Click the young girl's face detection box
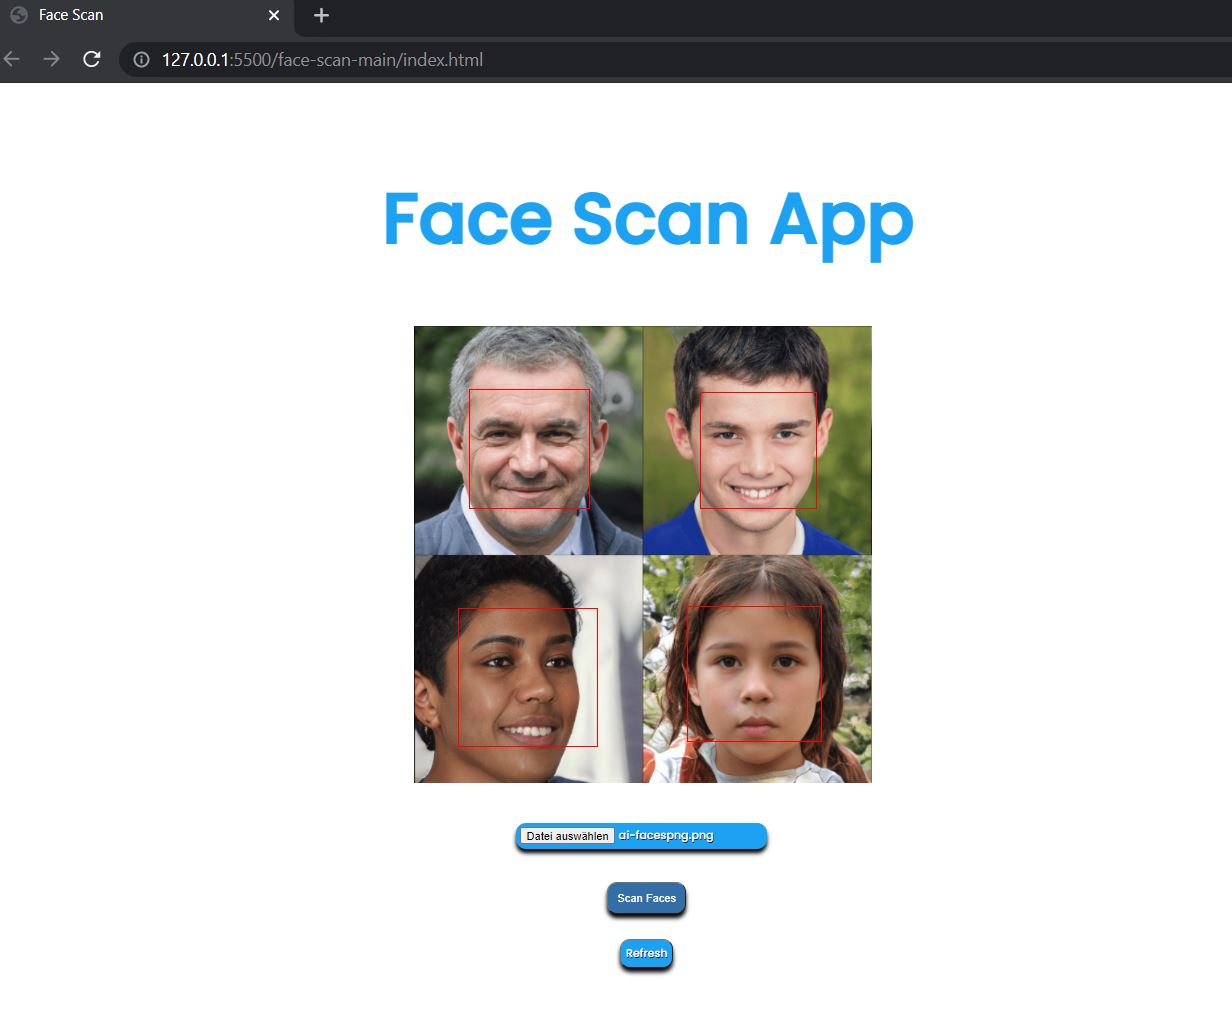Screen dimensions: 1232x1022 click(x=754, y=673)
